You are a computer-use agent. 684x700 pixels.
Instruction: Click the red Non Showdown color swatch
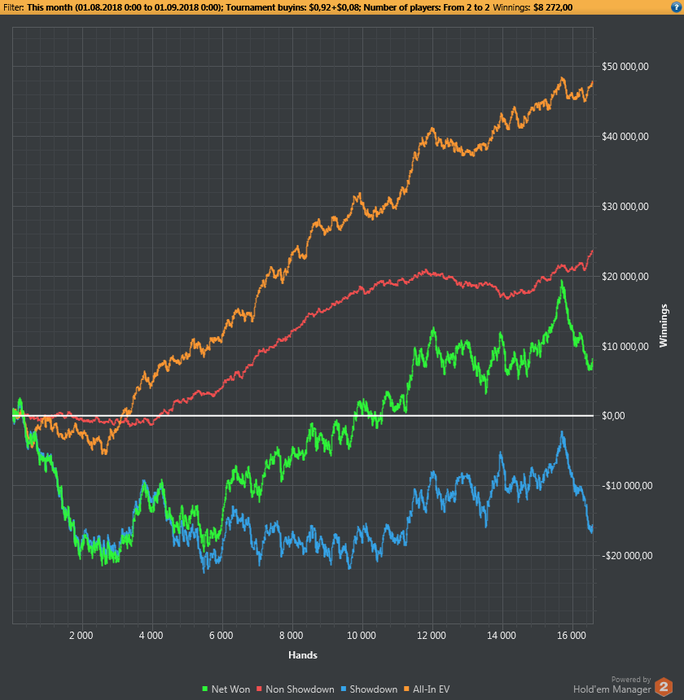tap(259, 689)
